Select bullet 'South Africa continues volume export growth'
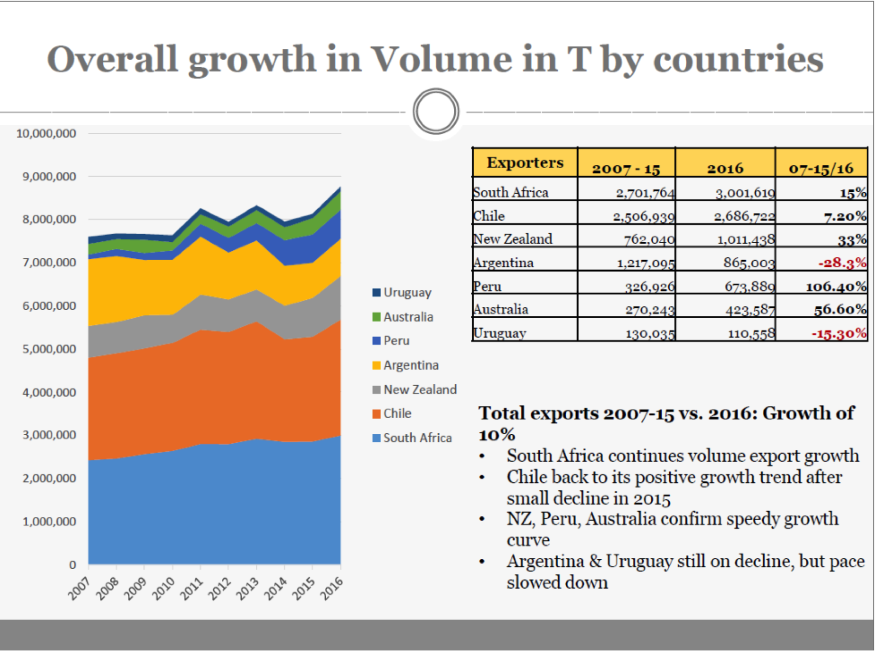875x651 pixels. [683, 456]
